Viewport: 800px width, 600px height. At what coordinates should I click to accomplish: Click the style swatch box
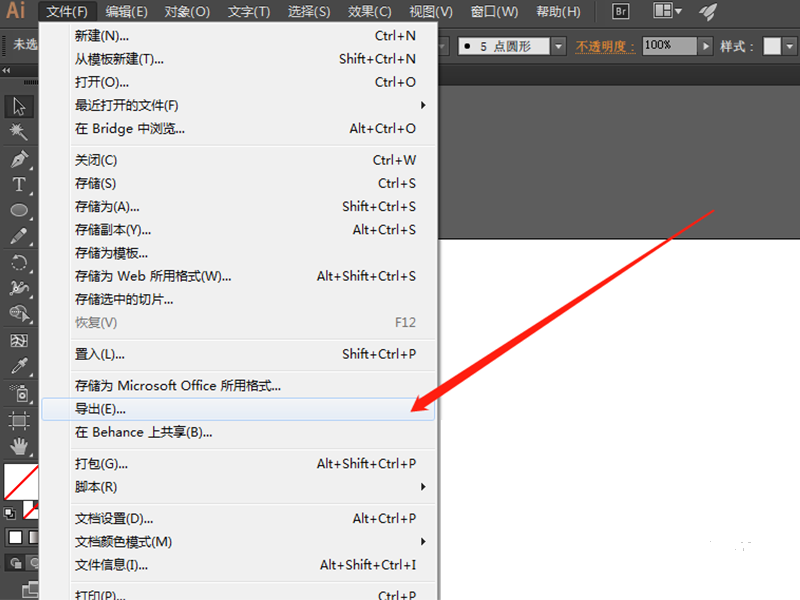771,46
